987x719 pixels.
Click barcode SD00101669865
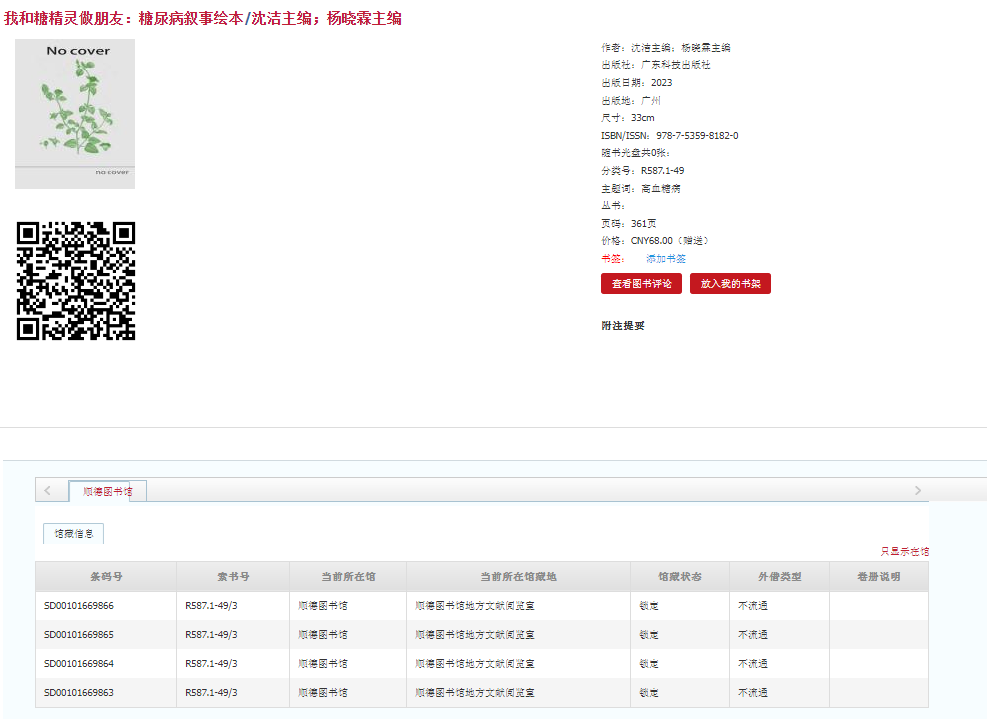(x=79, y=635)
